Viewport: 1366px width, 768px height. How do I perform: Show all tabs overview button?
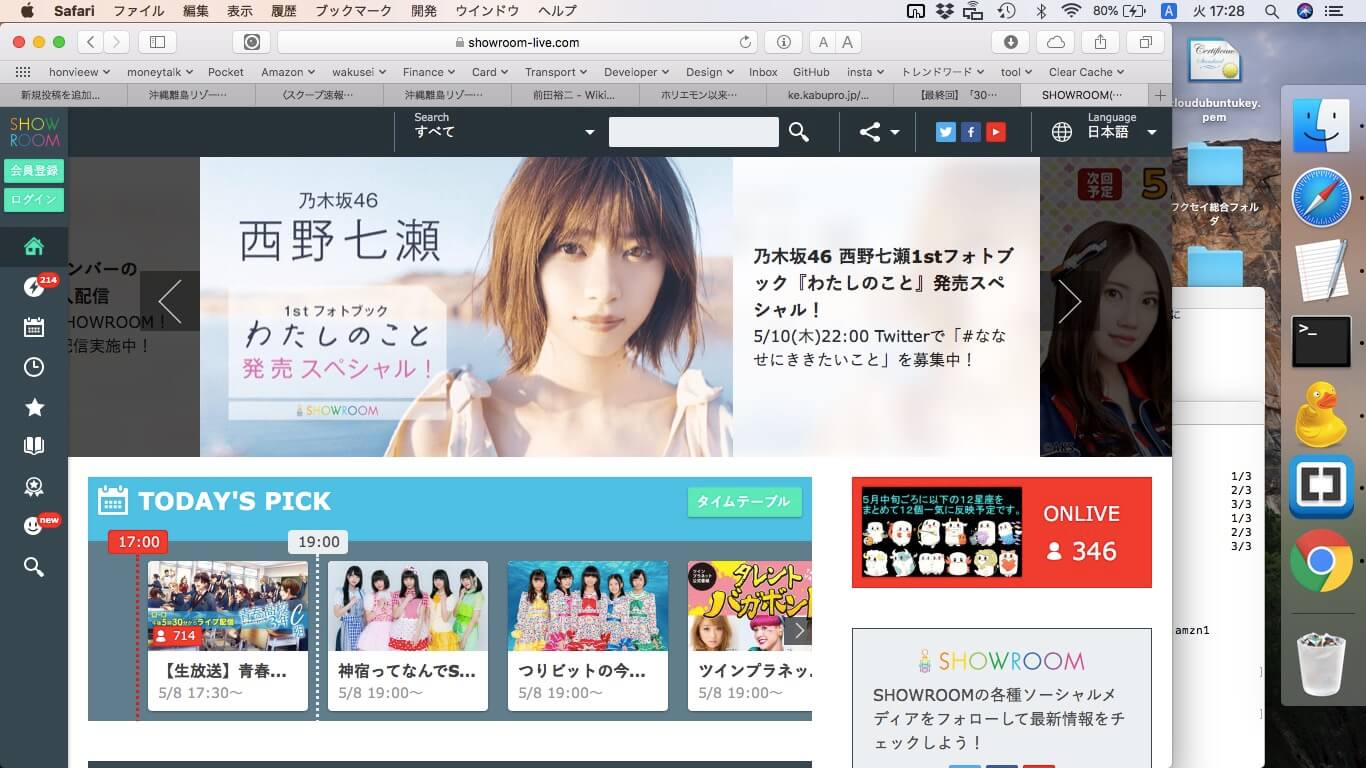click(1146, 42)
